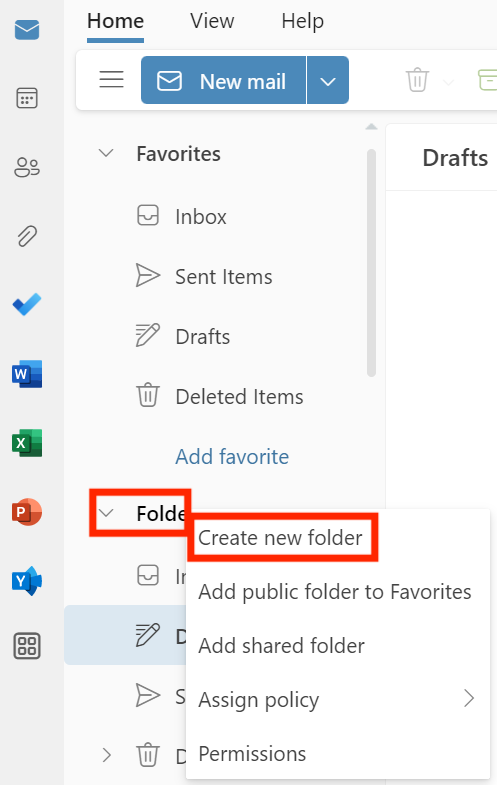Launch the Word app icon
The width and height of the screenshot is (497, 785).
point(27,374)
